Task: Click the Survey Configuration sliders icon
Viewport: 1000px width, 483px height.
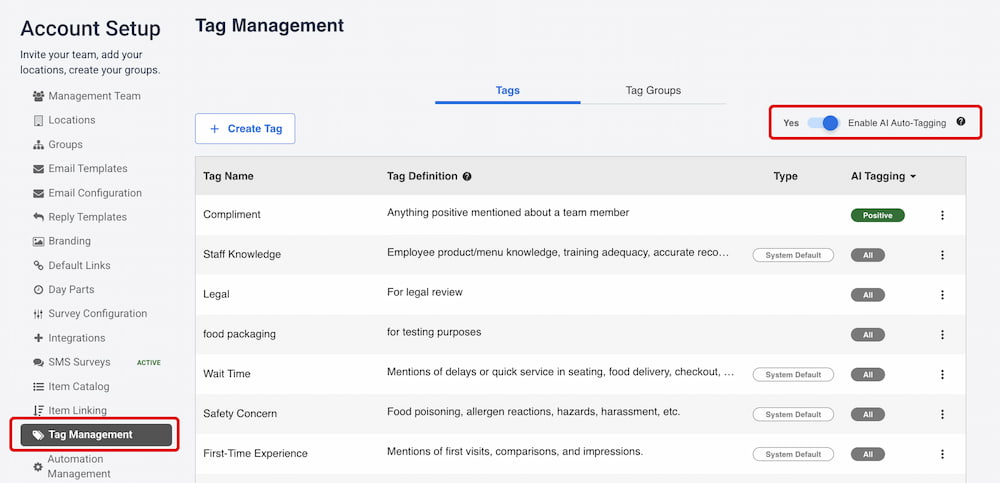Action: pos(38,314)
